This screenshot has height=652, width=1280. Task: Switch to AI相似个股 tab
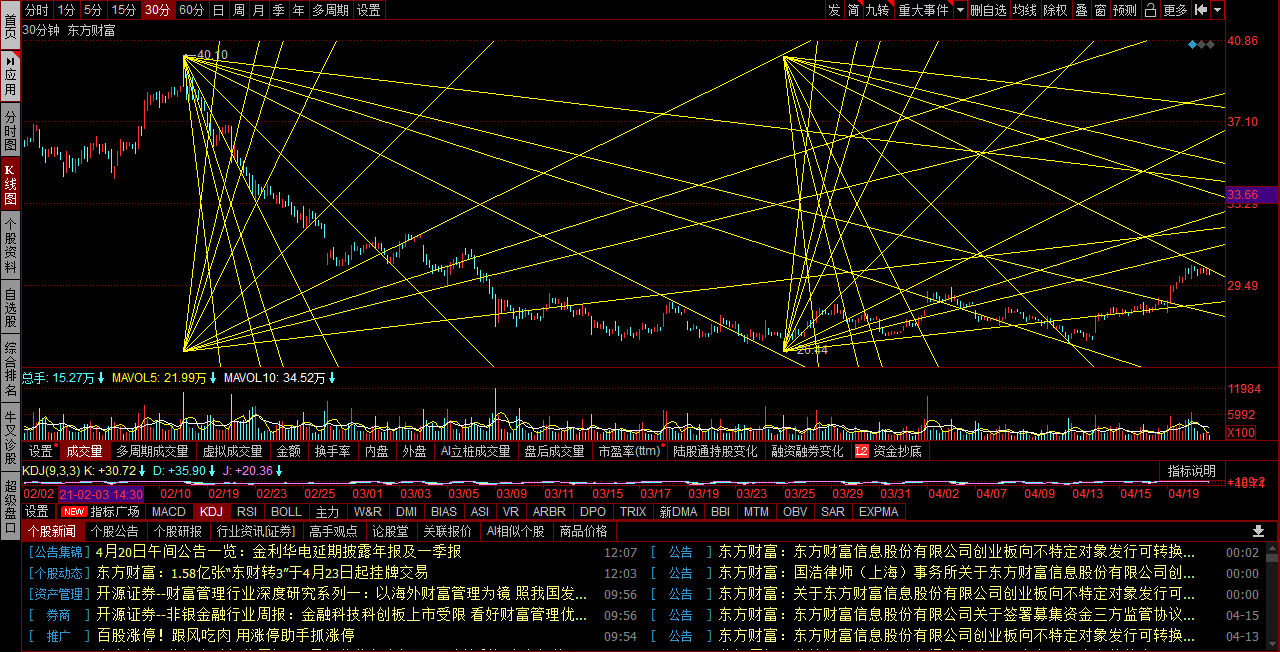[x=515, y=531]
